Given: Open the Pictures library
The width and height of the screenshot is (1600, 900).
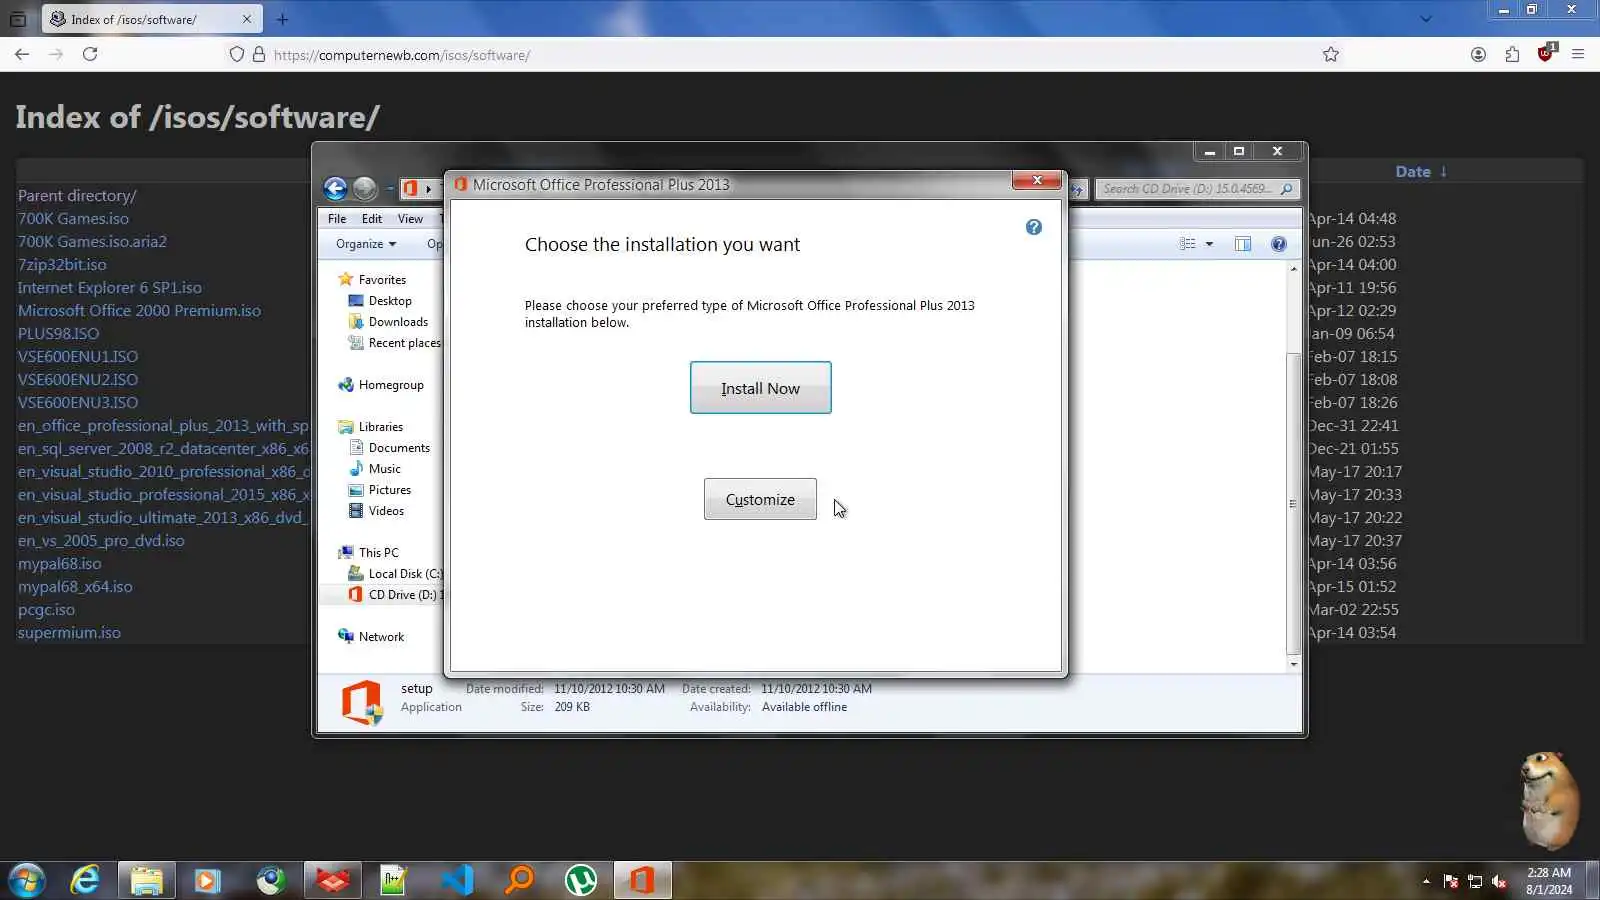Looking at the screenshot, I should coord(390,490).
